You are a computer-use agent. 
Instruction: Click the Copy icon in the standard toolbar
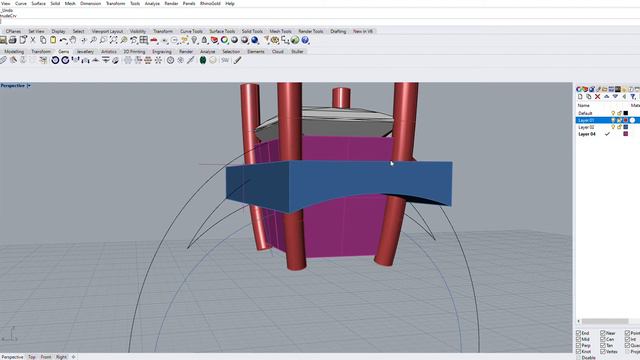click(43, 40)
